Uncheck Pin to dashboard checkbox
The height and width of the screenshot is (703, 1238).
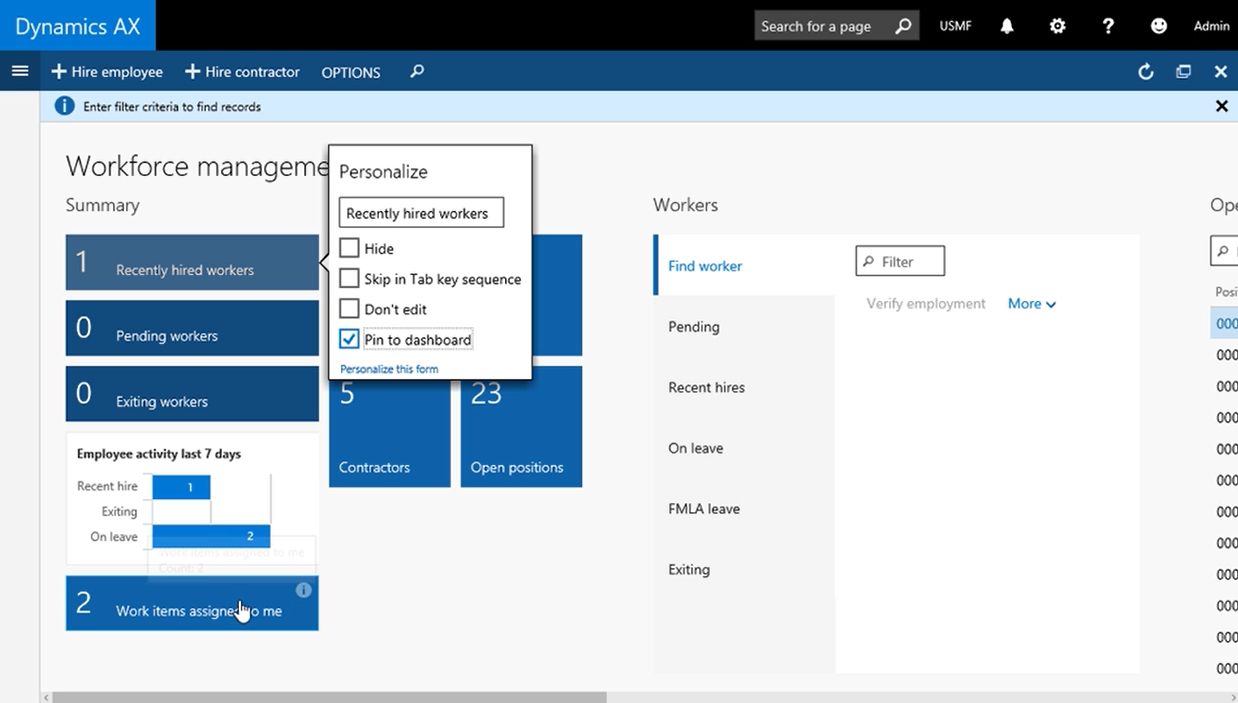coord(349,340)
